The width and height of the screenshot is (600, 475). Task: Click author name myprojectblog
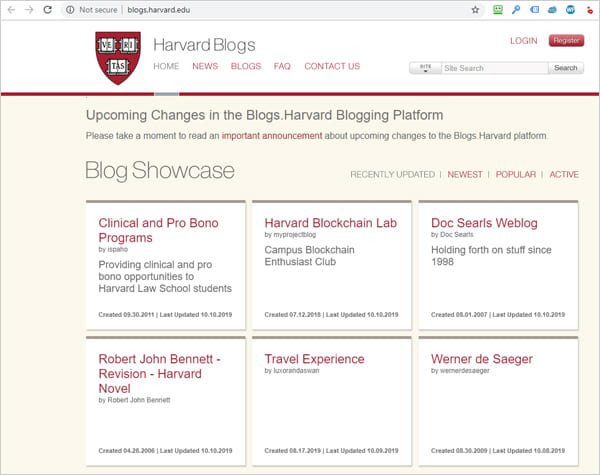click(295, 235)
